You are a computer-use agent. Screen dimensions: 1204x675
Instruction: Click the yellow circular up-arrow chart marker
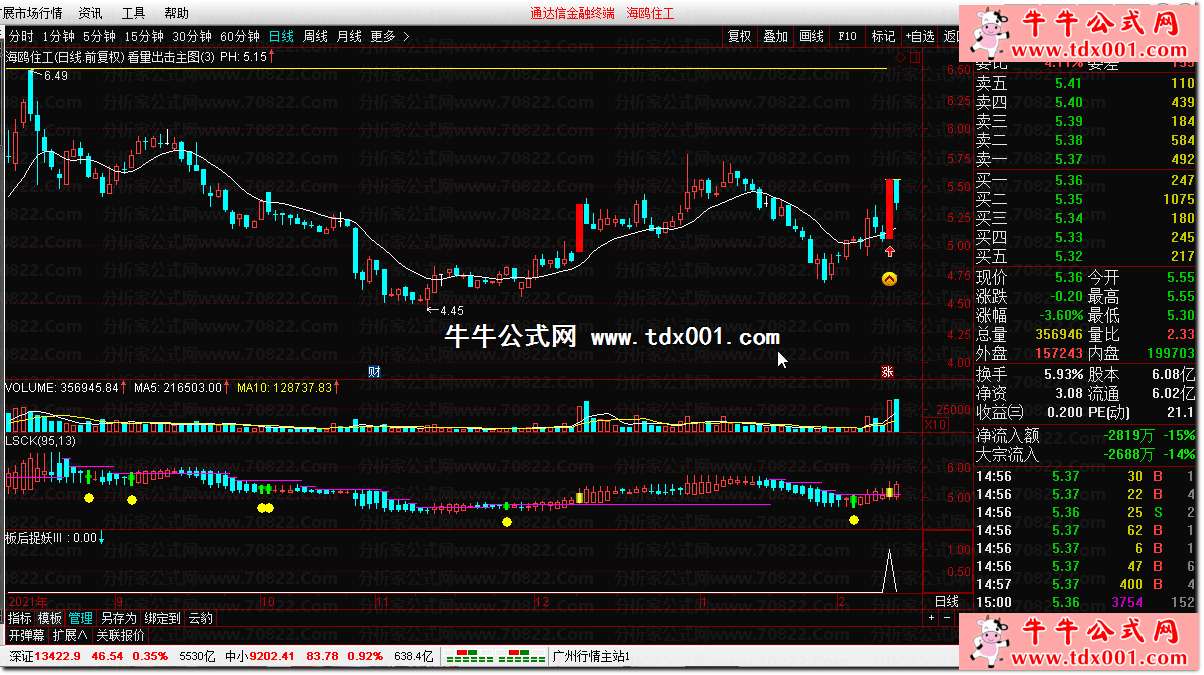889,279
